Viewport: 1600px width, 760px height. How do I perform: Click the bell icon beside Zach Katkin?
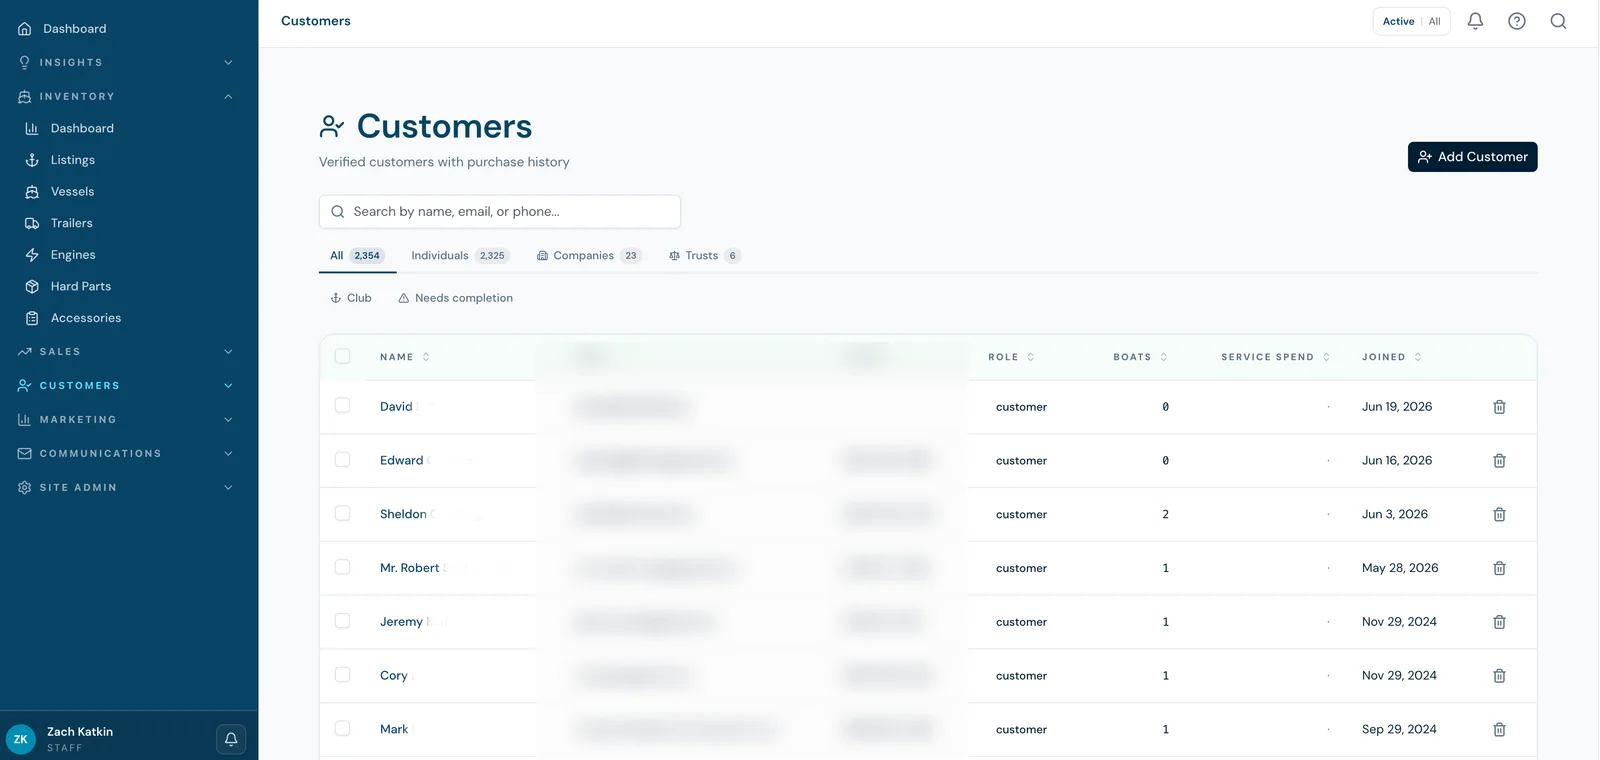[x=231, y=739]
